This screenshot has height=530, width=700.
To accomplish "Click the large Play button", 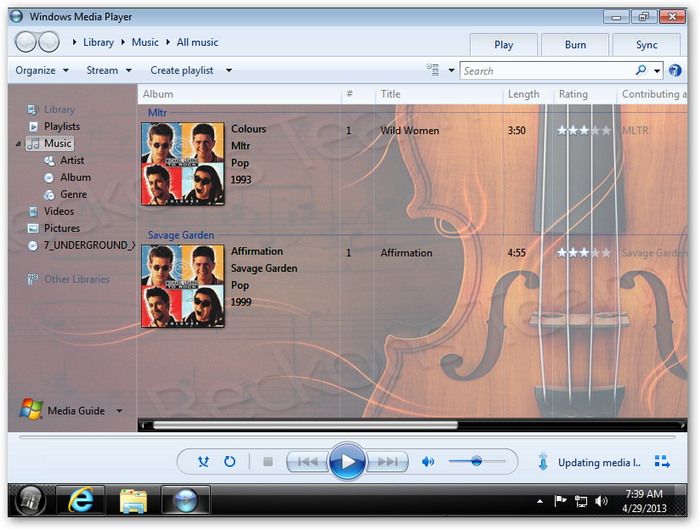I will click(x=347, y=462).
